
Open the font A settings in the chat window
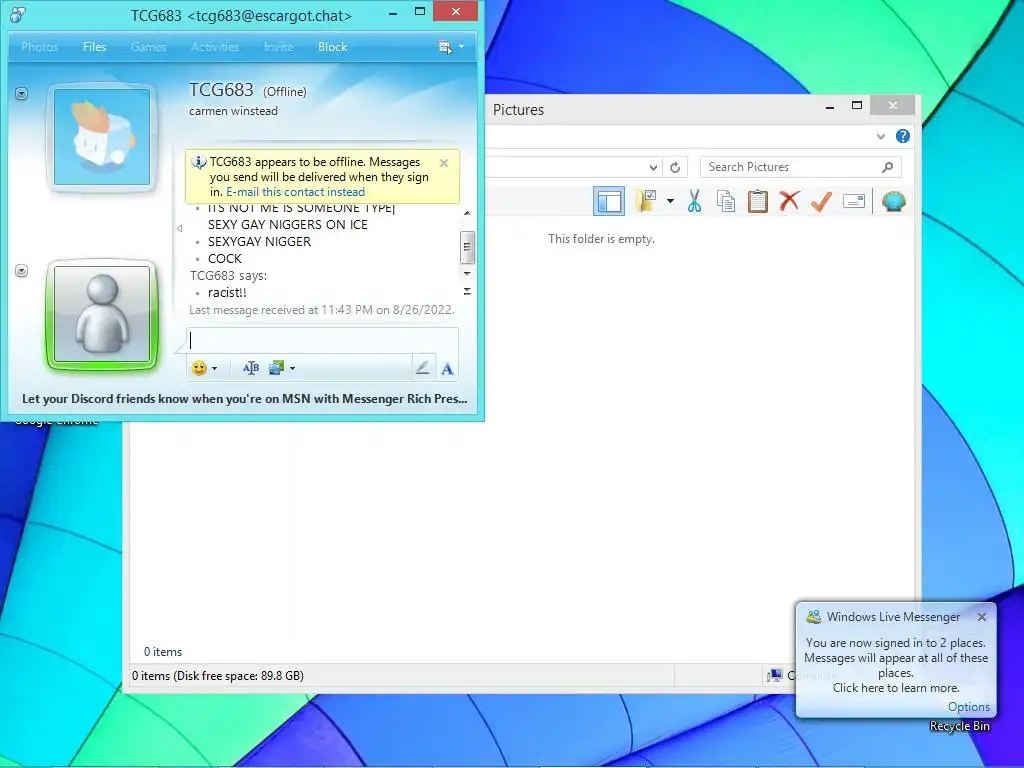coord(447,369)
